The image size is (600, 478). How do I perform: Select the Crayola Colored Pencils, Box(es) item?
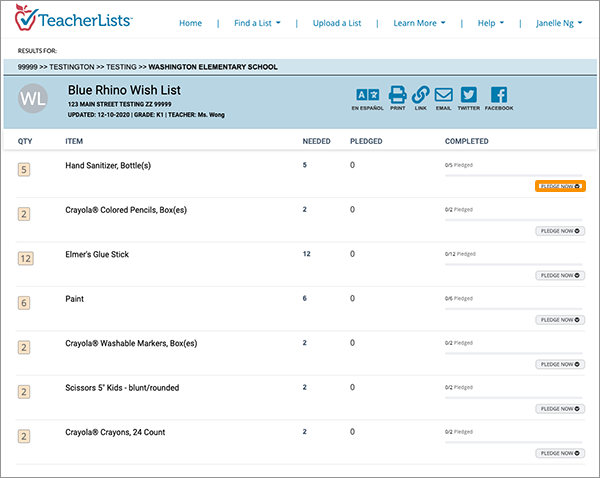pyautogui.click(x=126, y=210)
